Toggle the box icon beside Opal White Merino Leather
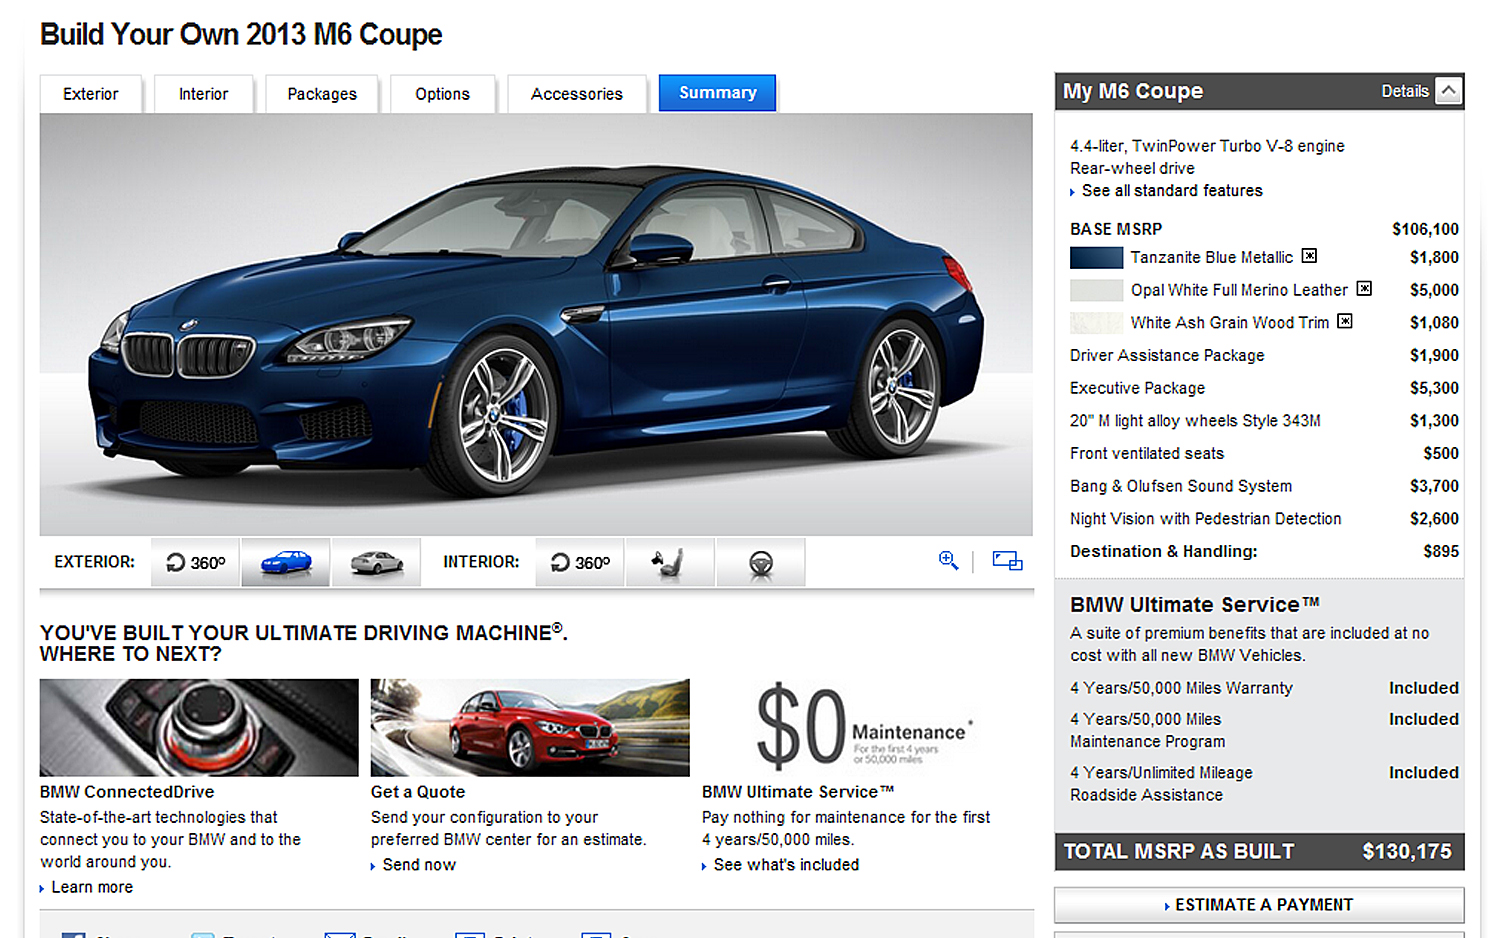The height and width of the screenshot is (938, 1500). [x=1364, y=289]
